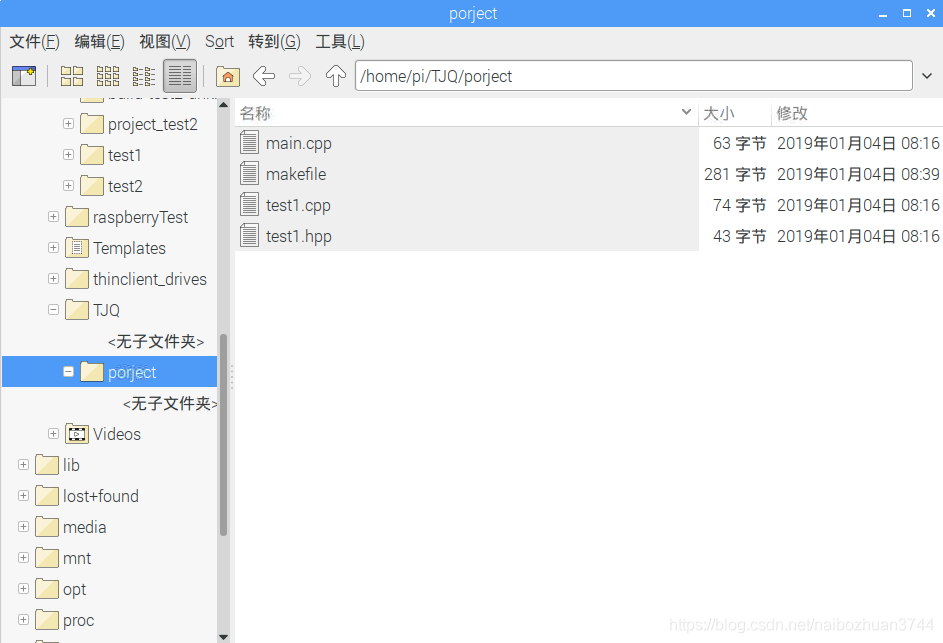Open the 文件 menu
The height and width of the screenshot is (643, 943).
click(34, 42)
